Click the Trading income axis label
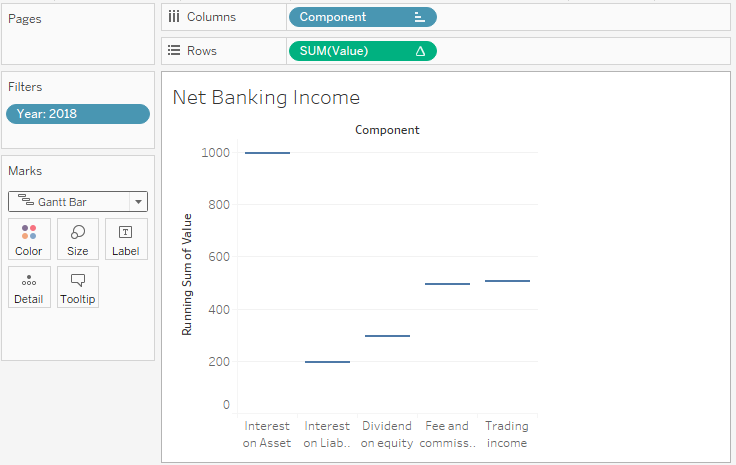 [x=507, y=435]
